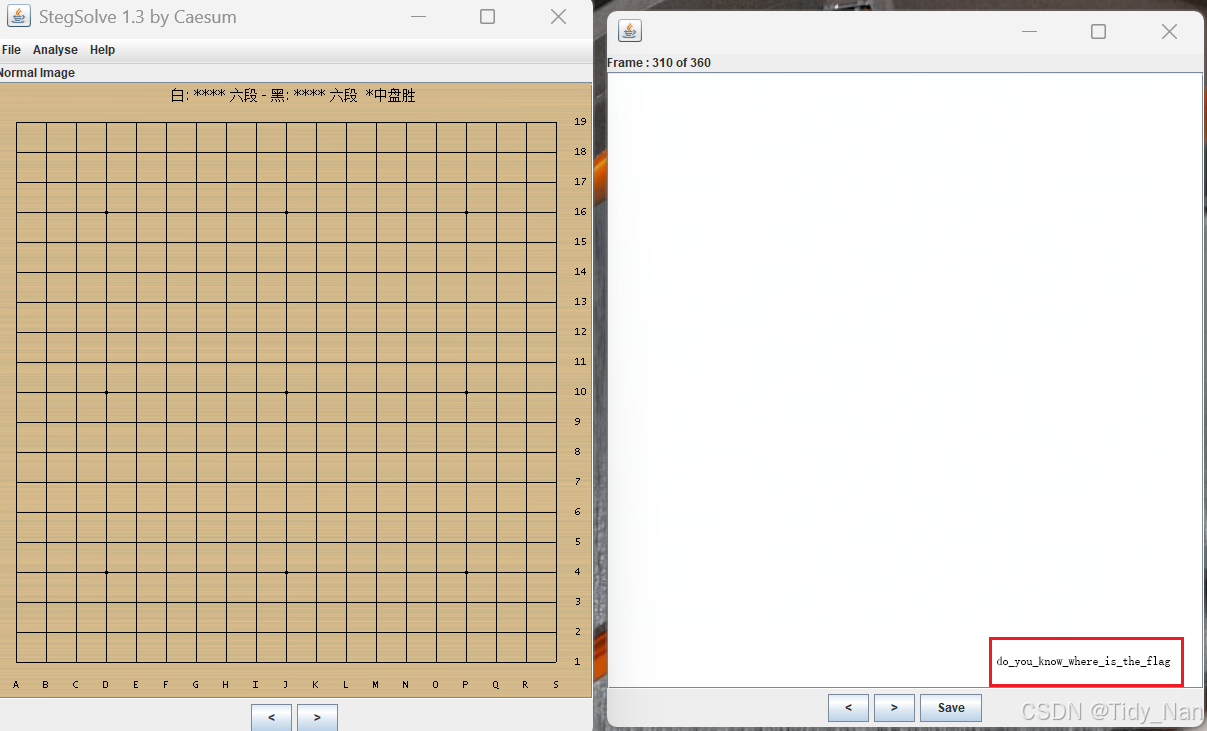Click the star point at J16
Viewport: 1207px width, 731px height.
click(x=286, y=212)
